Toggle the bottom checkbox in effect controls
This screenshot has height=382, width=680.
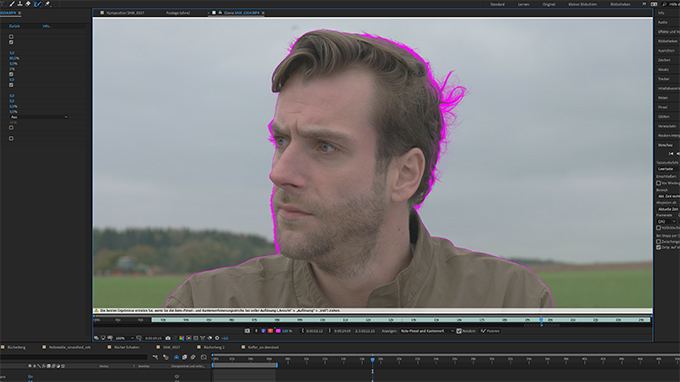click(x=11, y=139)
